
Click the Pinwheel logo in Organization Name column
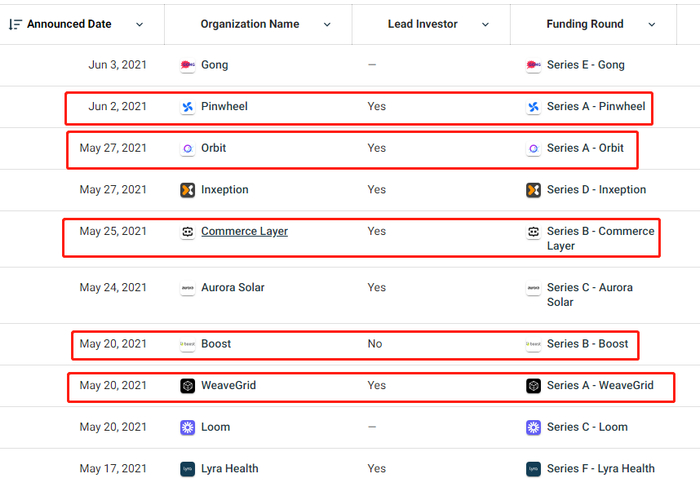tap(187, 107)
